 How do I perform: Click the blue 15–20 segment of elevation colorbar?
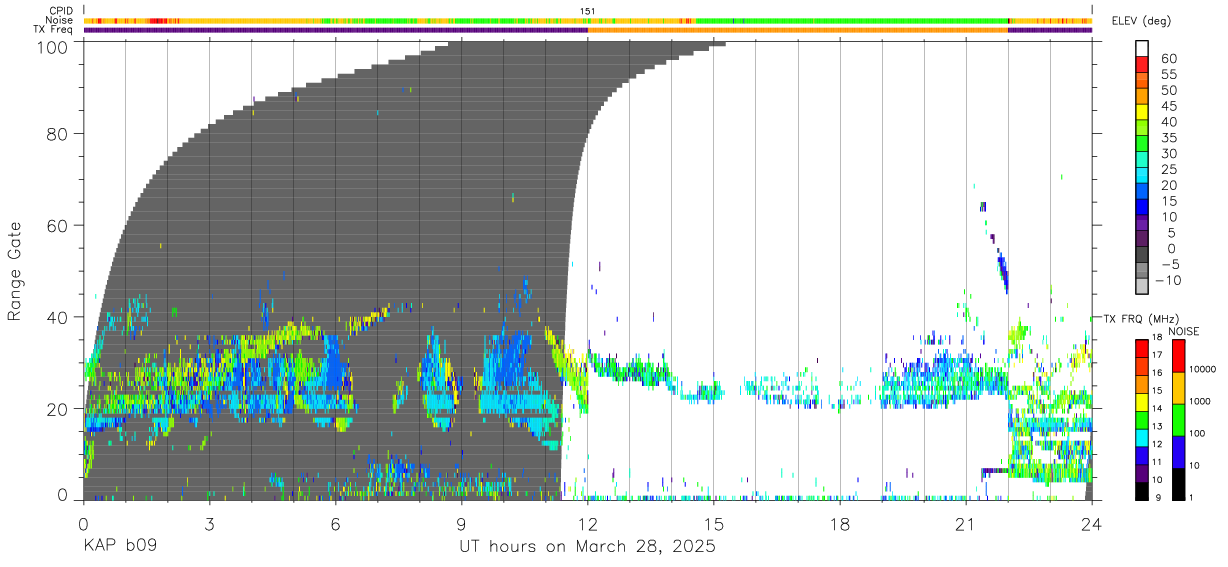click(1142, 192)
